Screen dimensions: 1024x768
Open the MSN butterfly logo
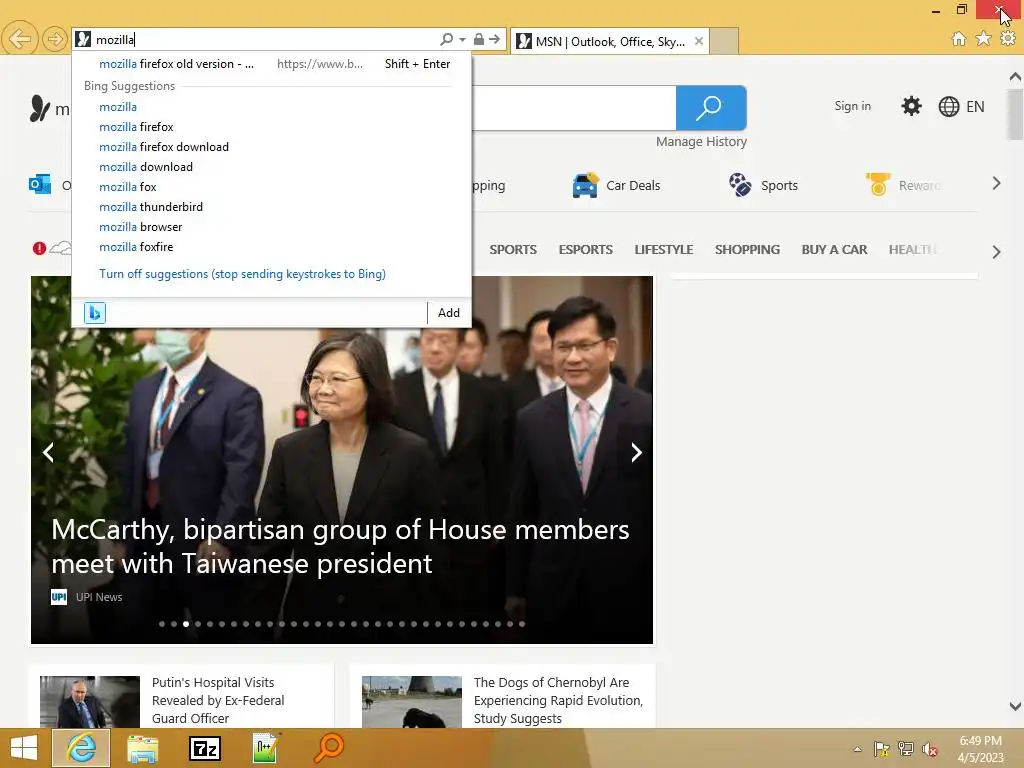point(40,108)
